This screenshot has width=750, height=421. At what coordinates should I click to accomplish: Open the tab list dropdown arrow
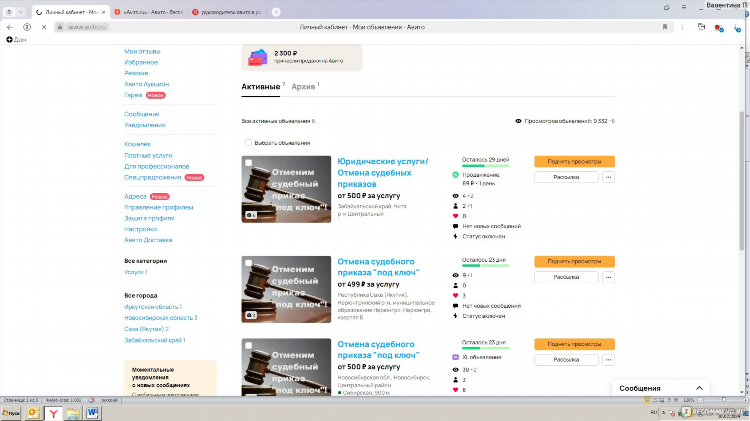click(x=21, y=12)
